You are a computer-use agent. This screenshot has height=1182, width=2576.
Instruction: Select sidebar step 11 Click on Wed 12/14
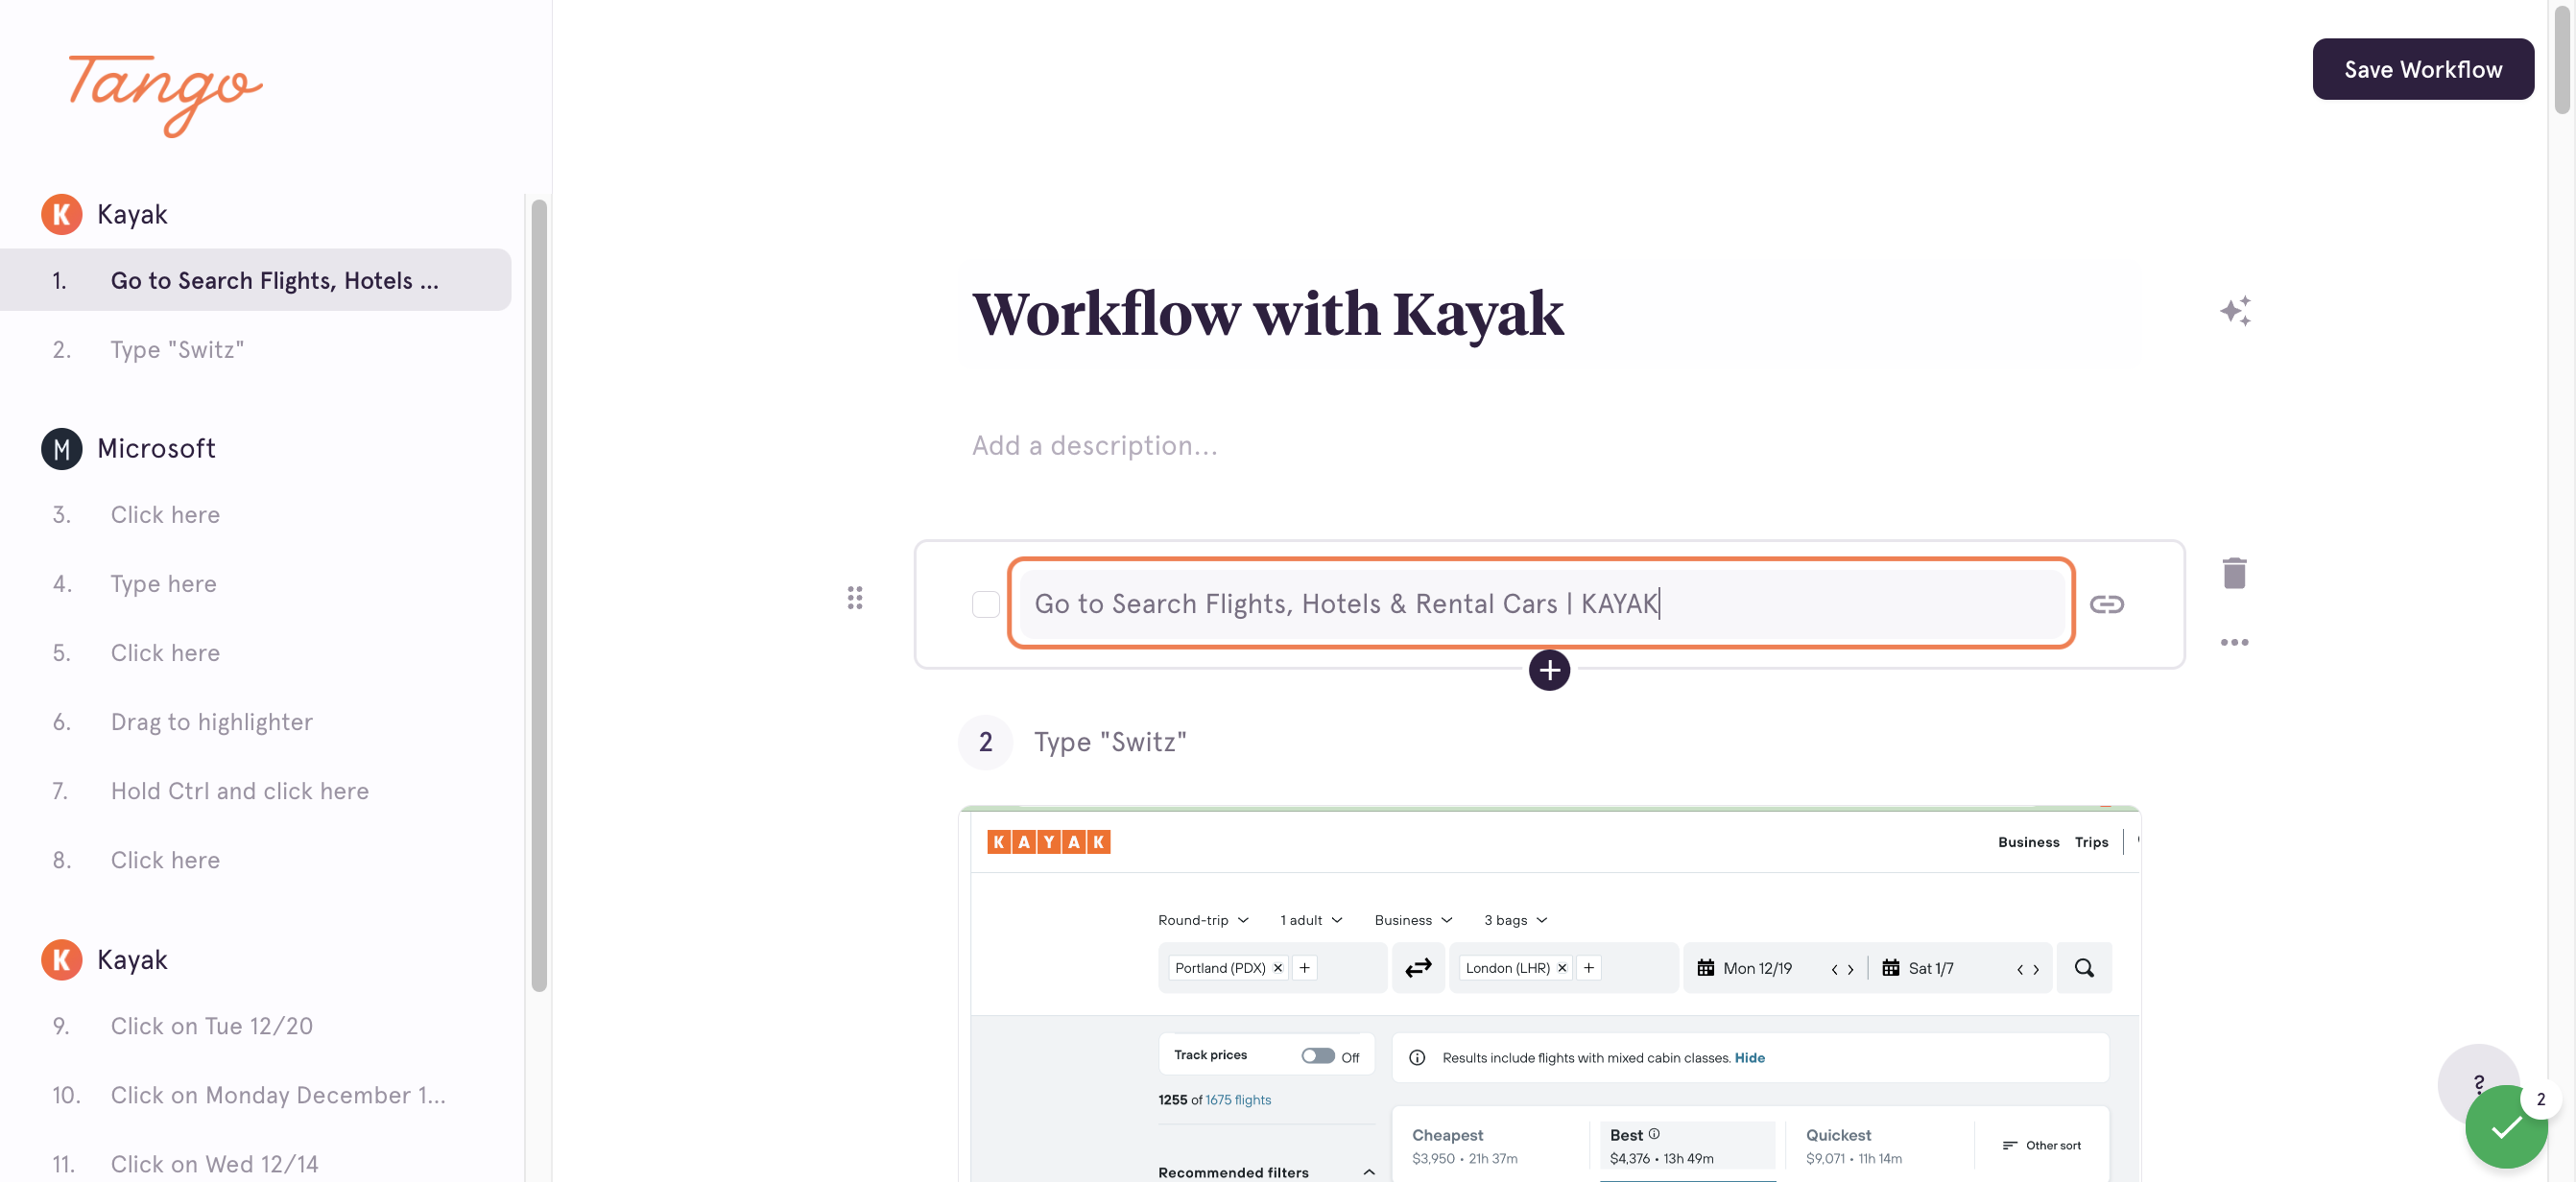pos(255,1162)
